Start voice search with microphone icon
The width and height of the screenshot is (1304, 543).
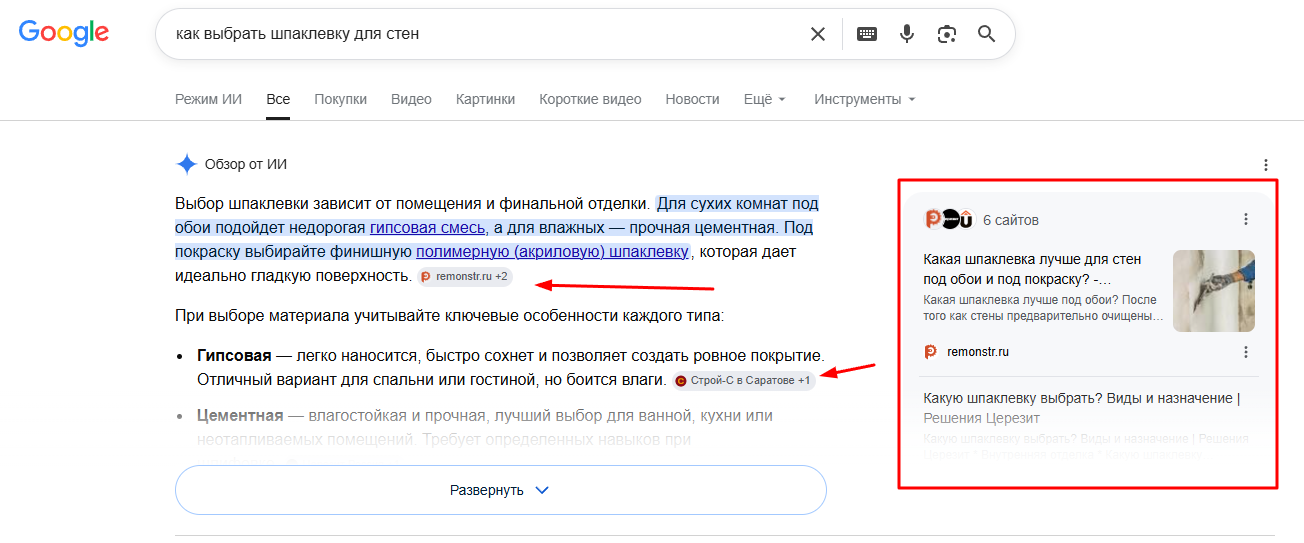coord(907,34)
